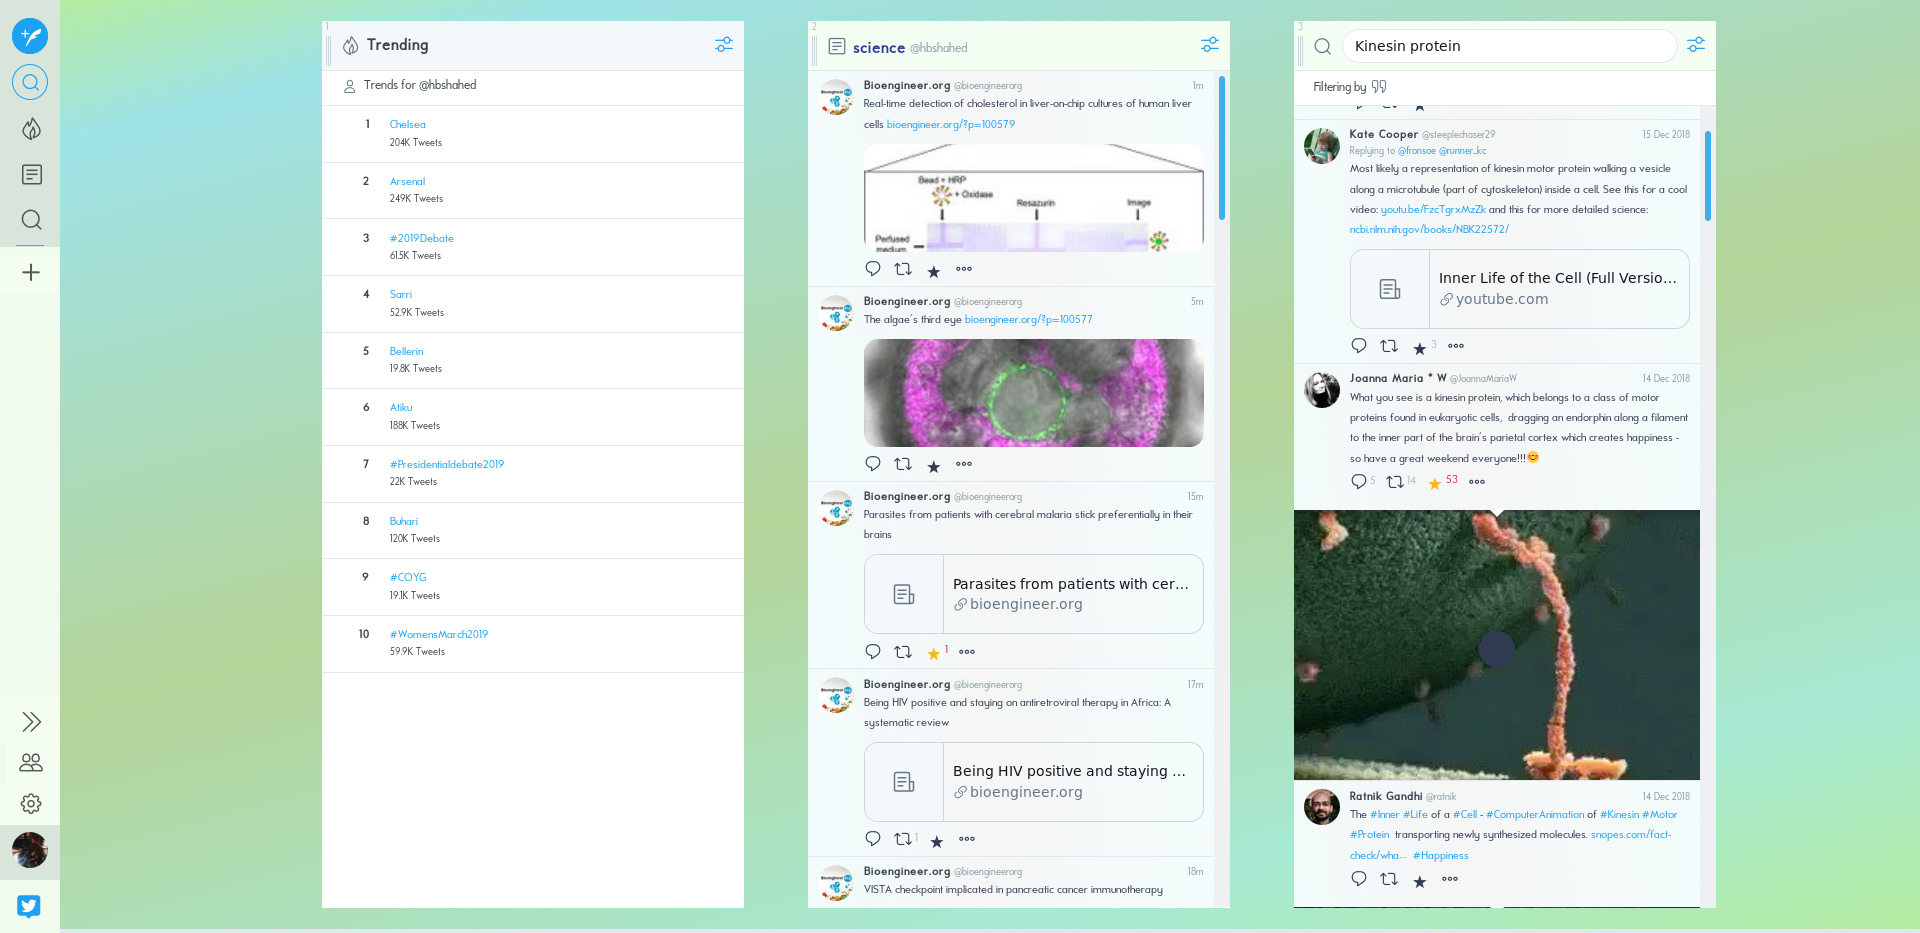Click the Twitter bird logo

click(x=29, y=906)
